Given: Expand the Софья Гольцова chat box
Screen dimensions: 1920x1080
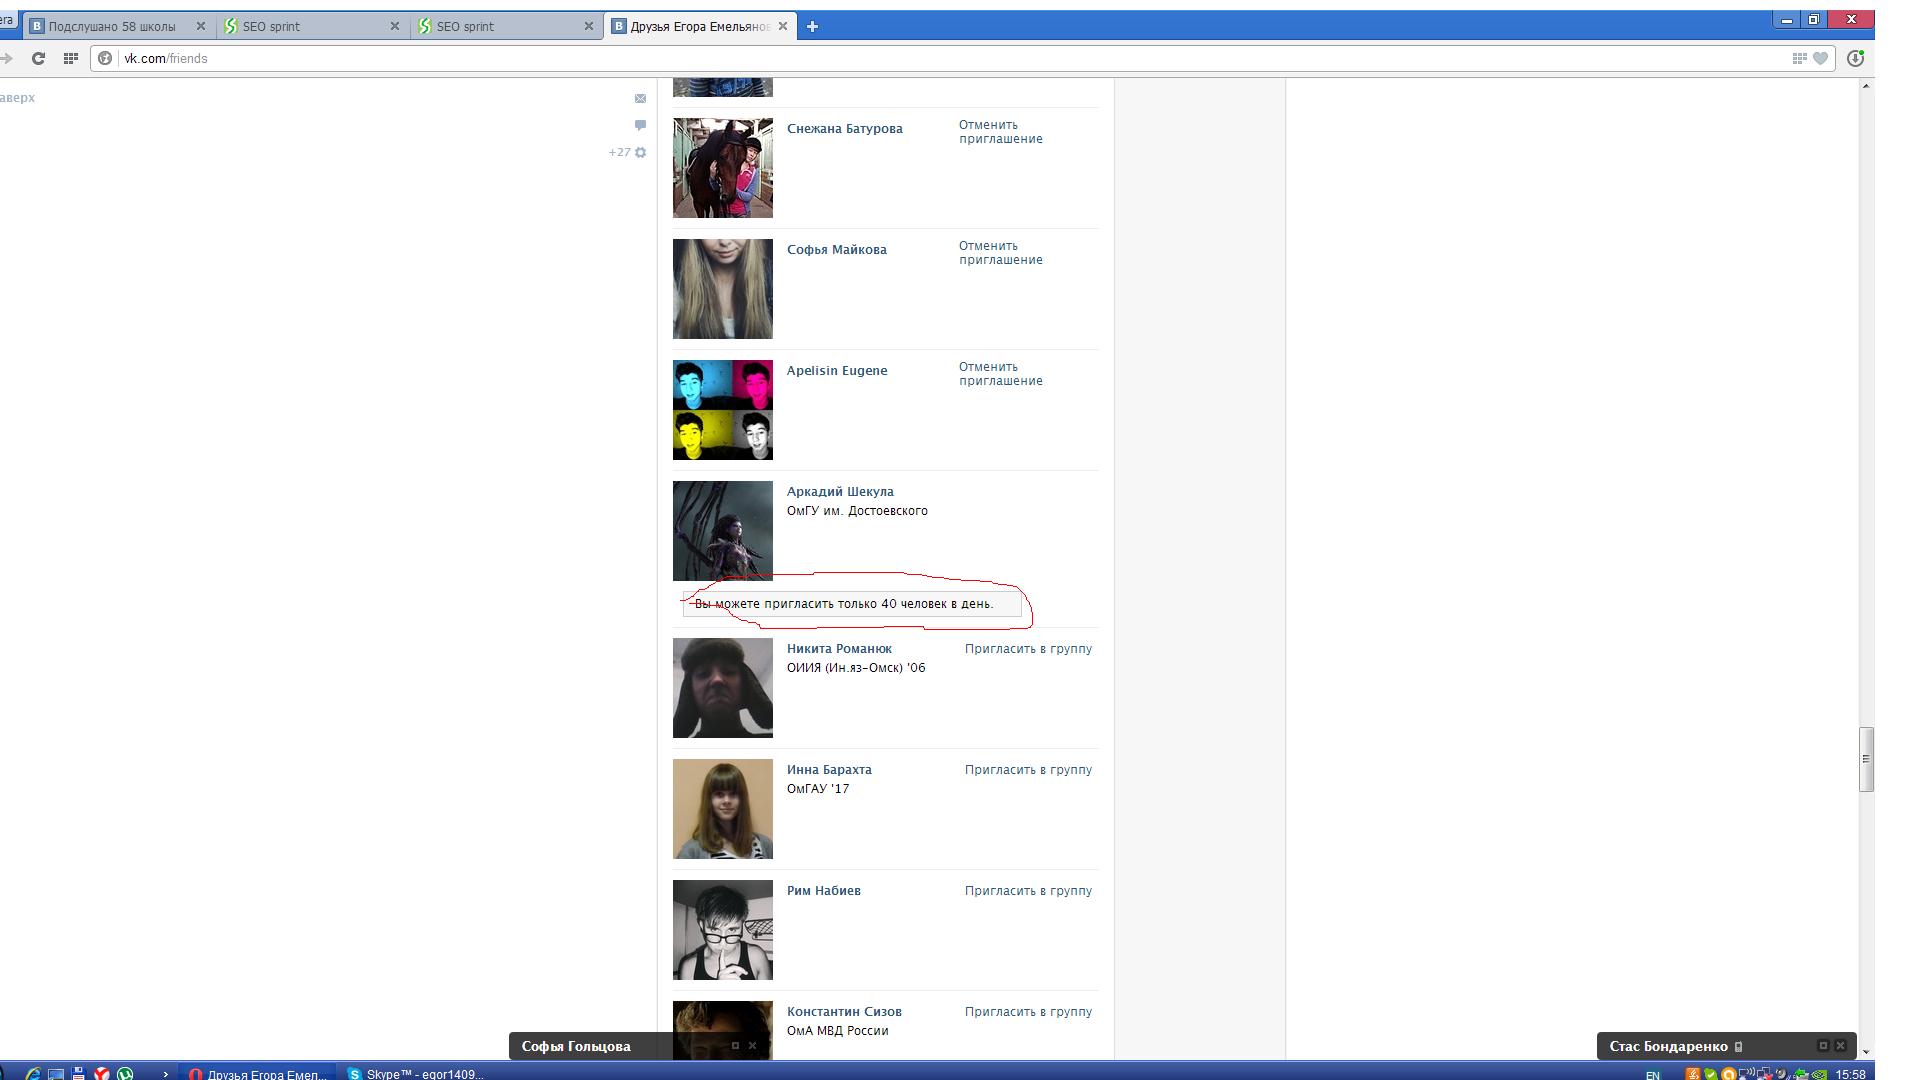Looking at the screenshot, I should [735, 1045].
